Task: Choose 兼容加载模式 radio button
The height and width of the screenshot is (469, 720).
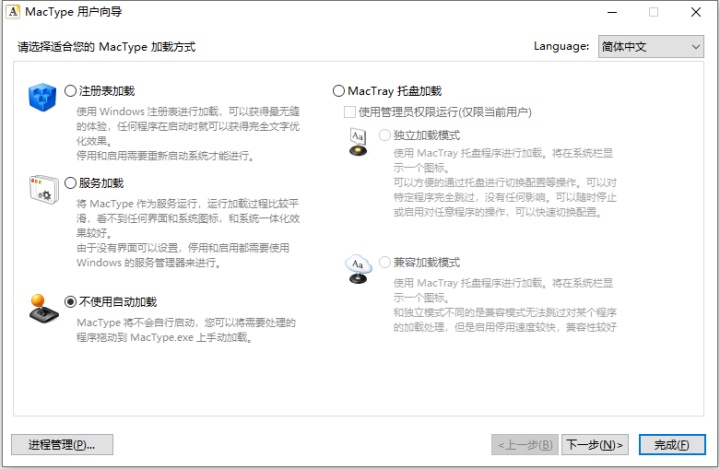Action: coord(385,262)
